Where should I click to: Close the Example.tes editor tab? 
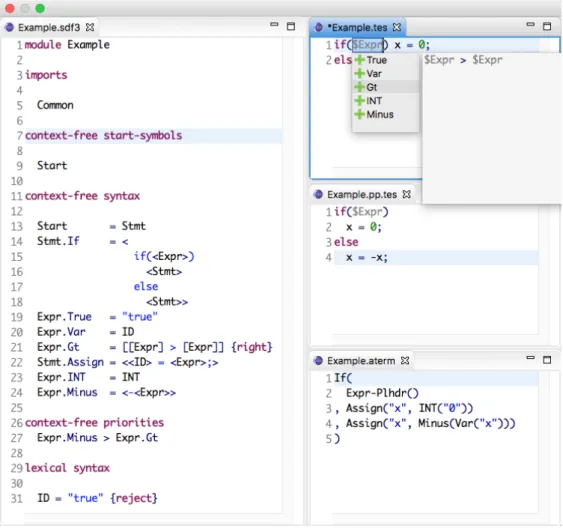(397, 27)
